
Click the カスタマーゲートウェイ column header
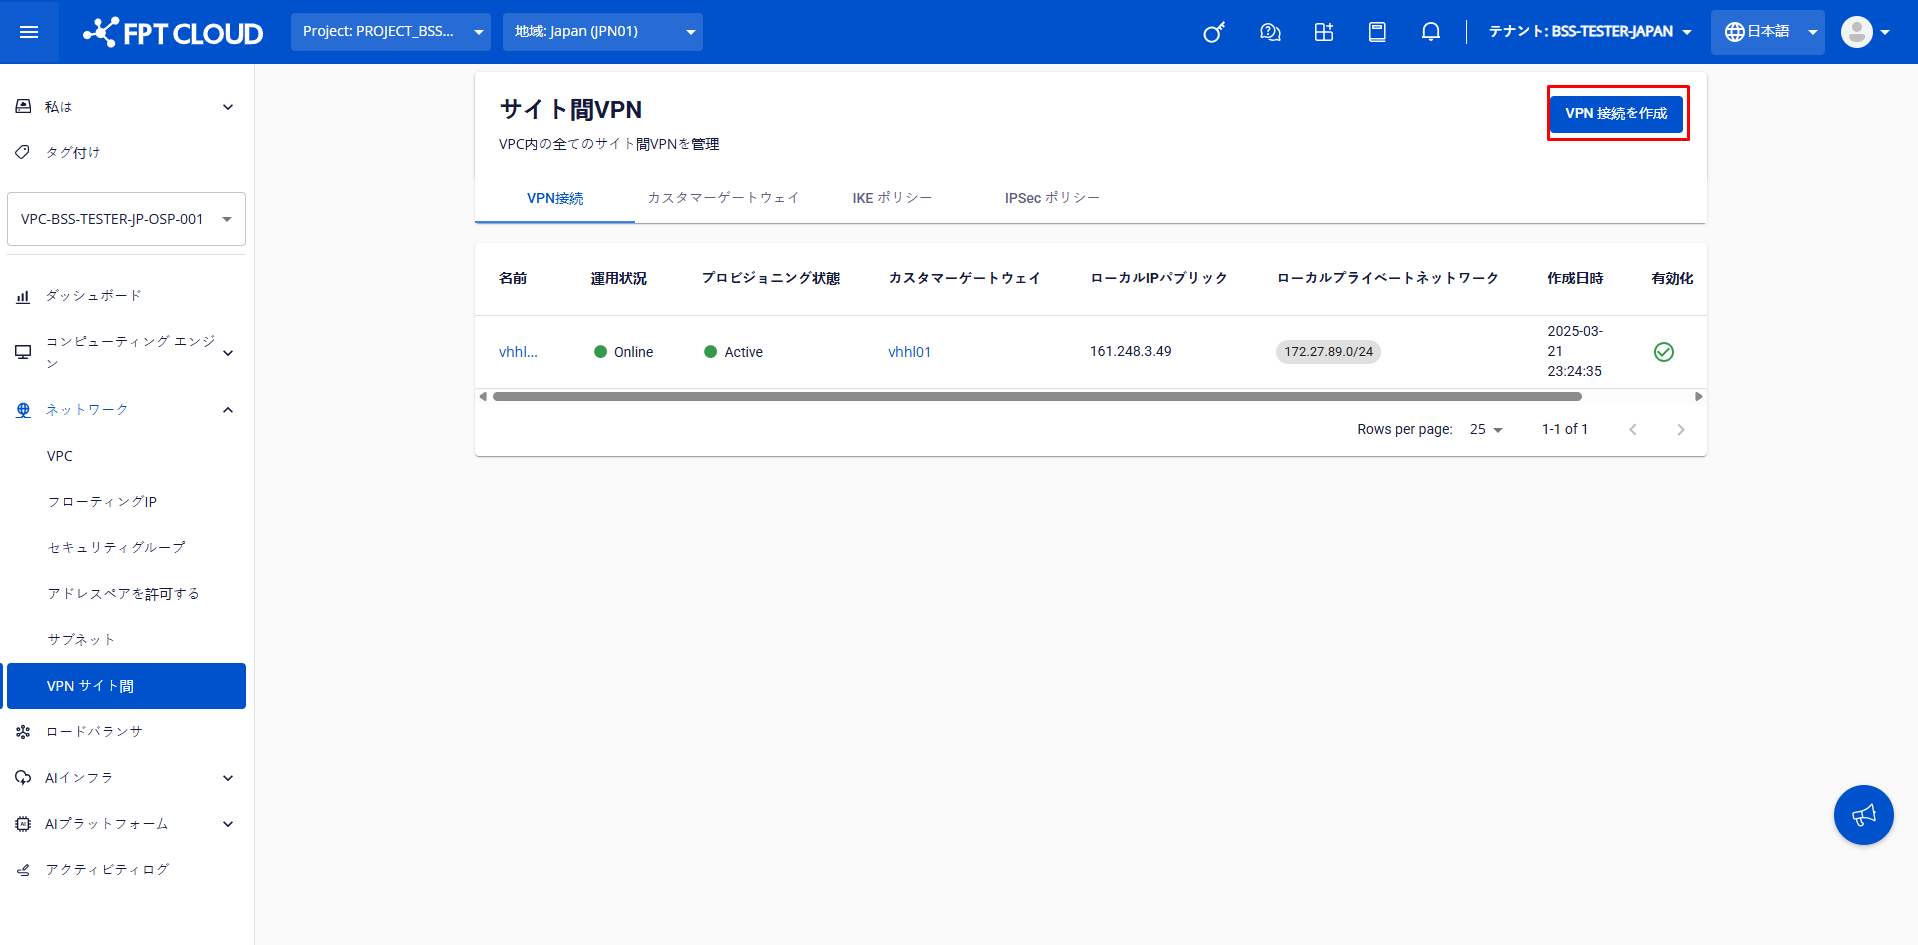(964, 278)
